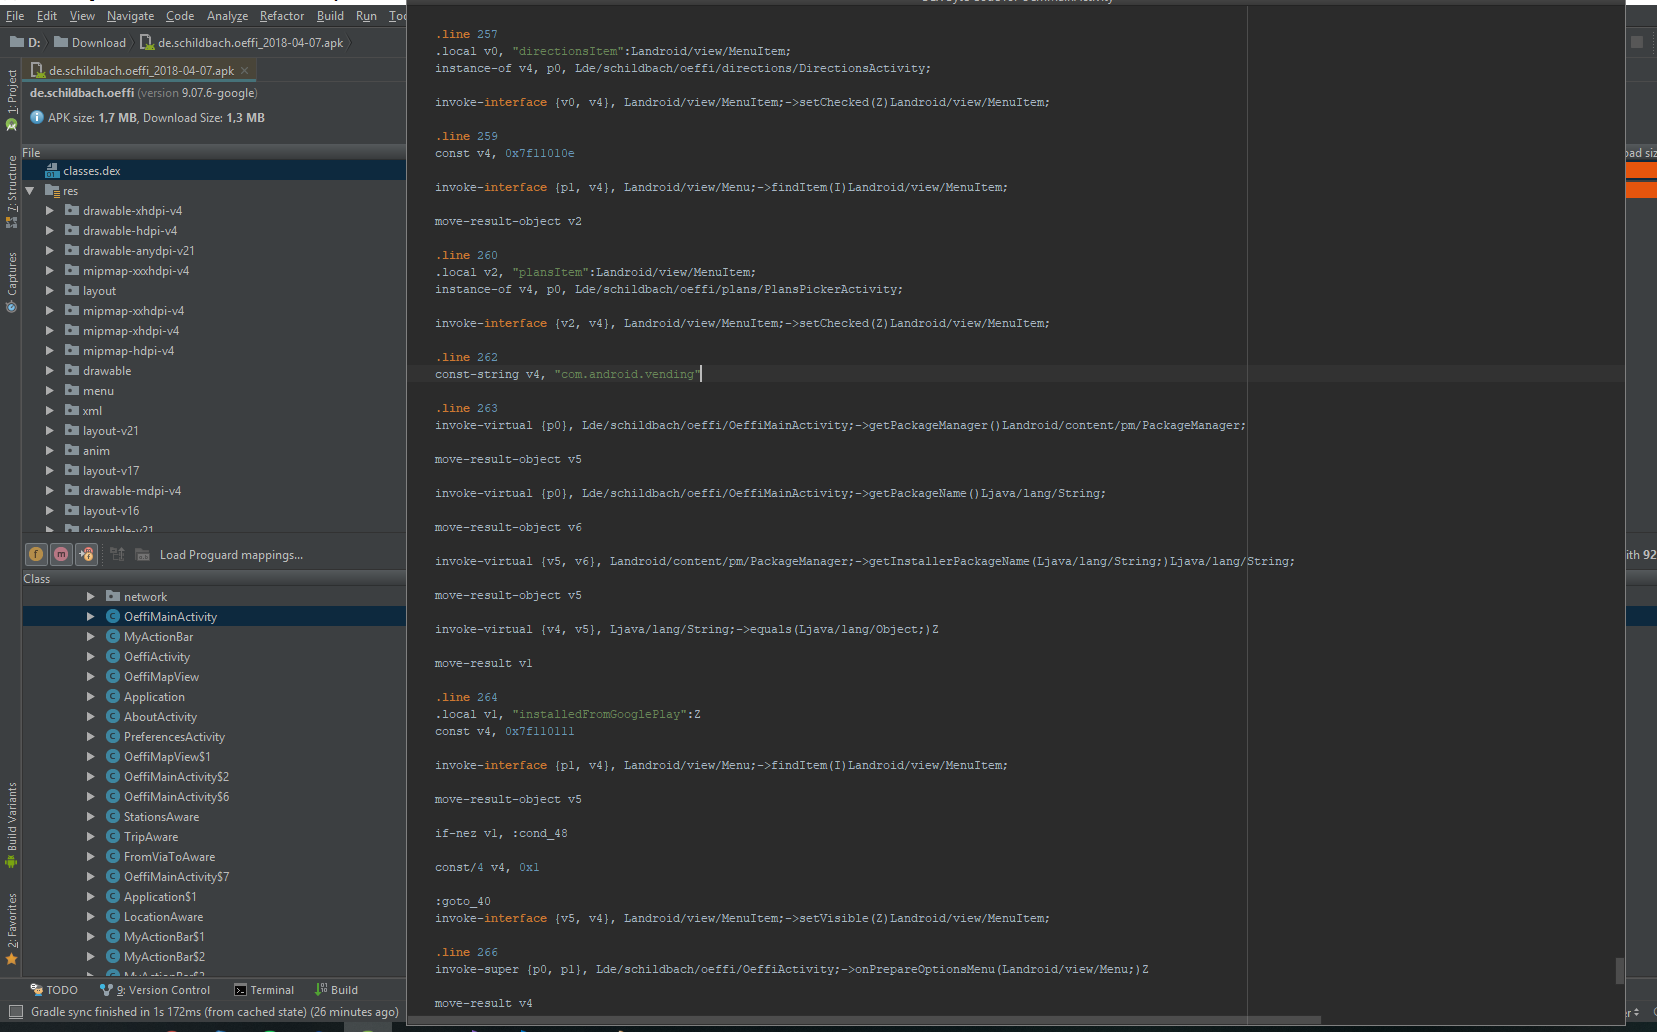Open the Build menu

pyautogui.click(x=330, y=16)
